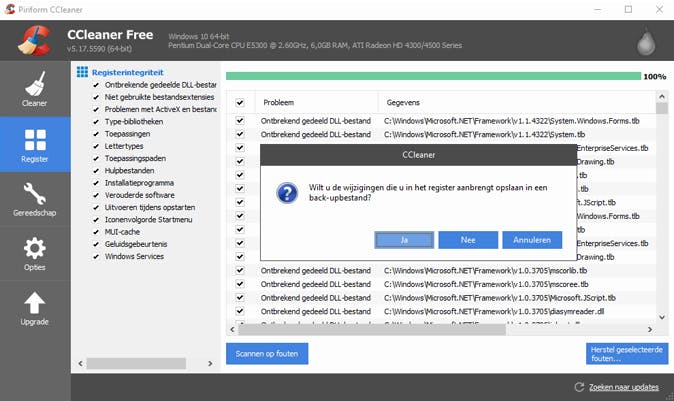Toggle the select-all checkbox in the table header
Screen dimensions: 674x401
[240, 102]
